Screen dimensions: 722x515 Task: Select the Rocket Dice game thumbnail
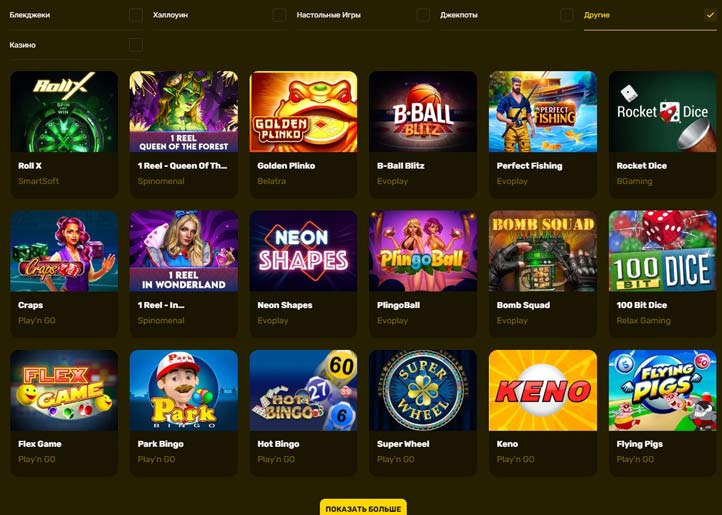[663, 112]
